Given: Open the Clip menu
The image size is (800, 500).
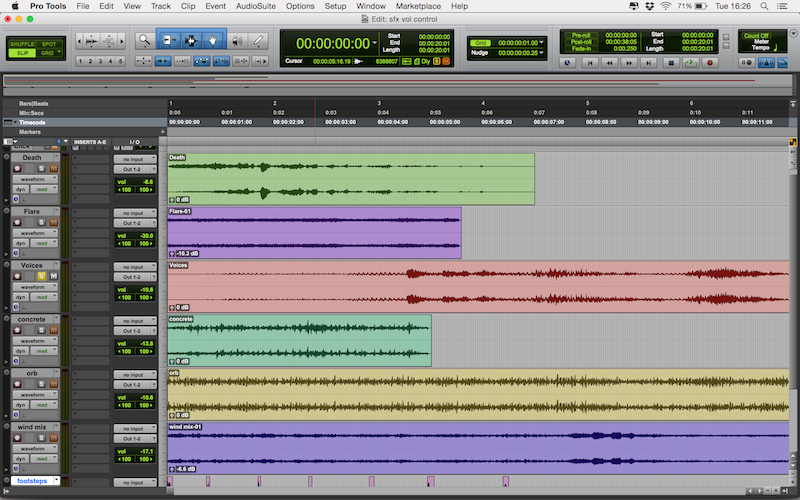Looking at the screenshot, I should pos(188,6).
